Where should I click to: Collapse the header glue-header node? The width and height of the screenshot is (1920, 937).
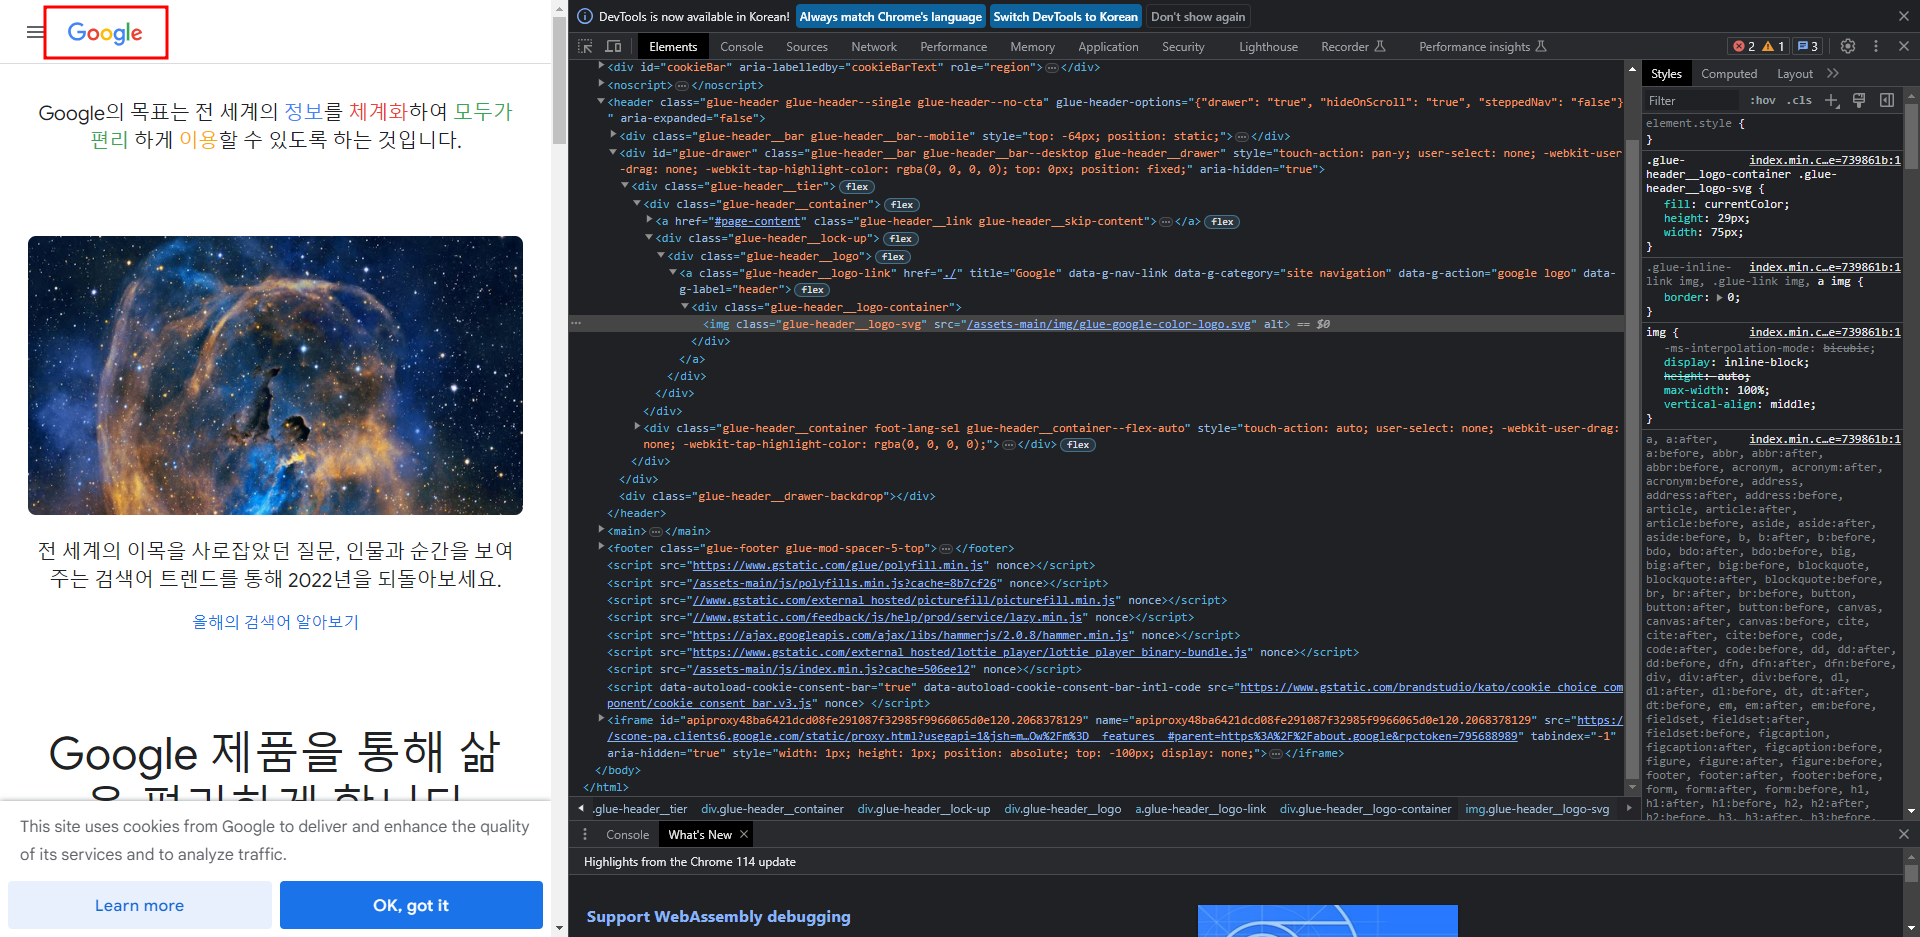click(601, 102)
